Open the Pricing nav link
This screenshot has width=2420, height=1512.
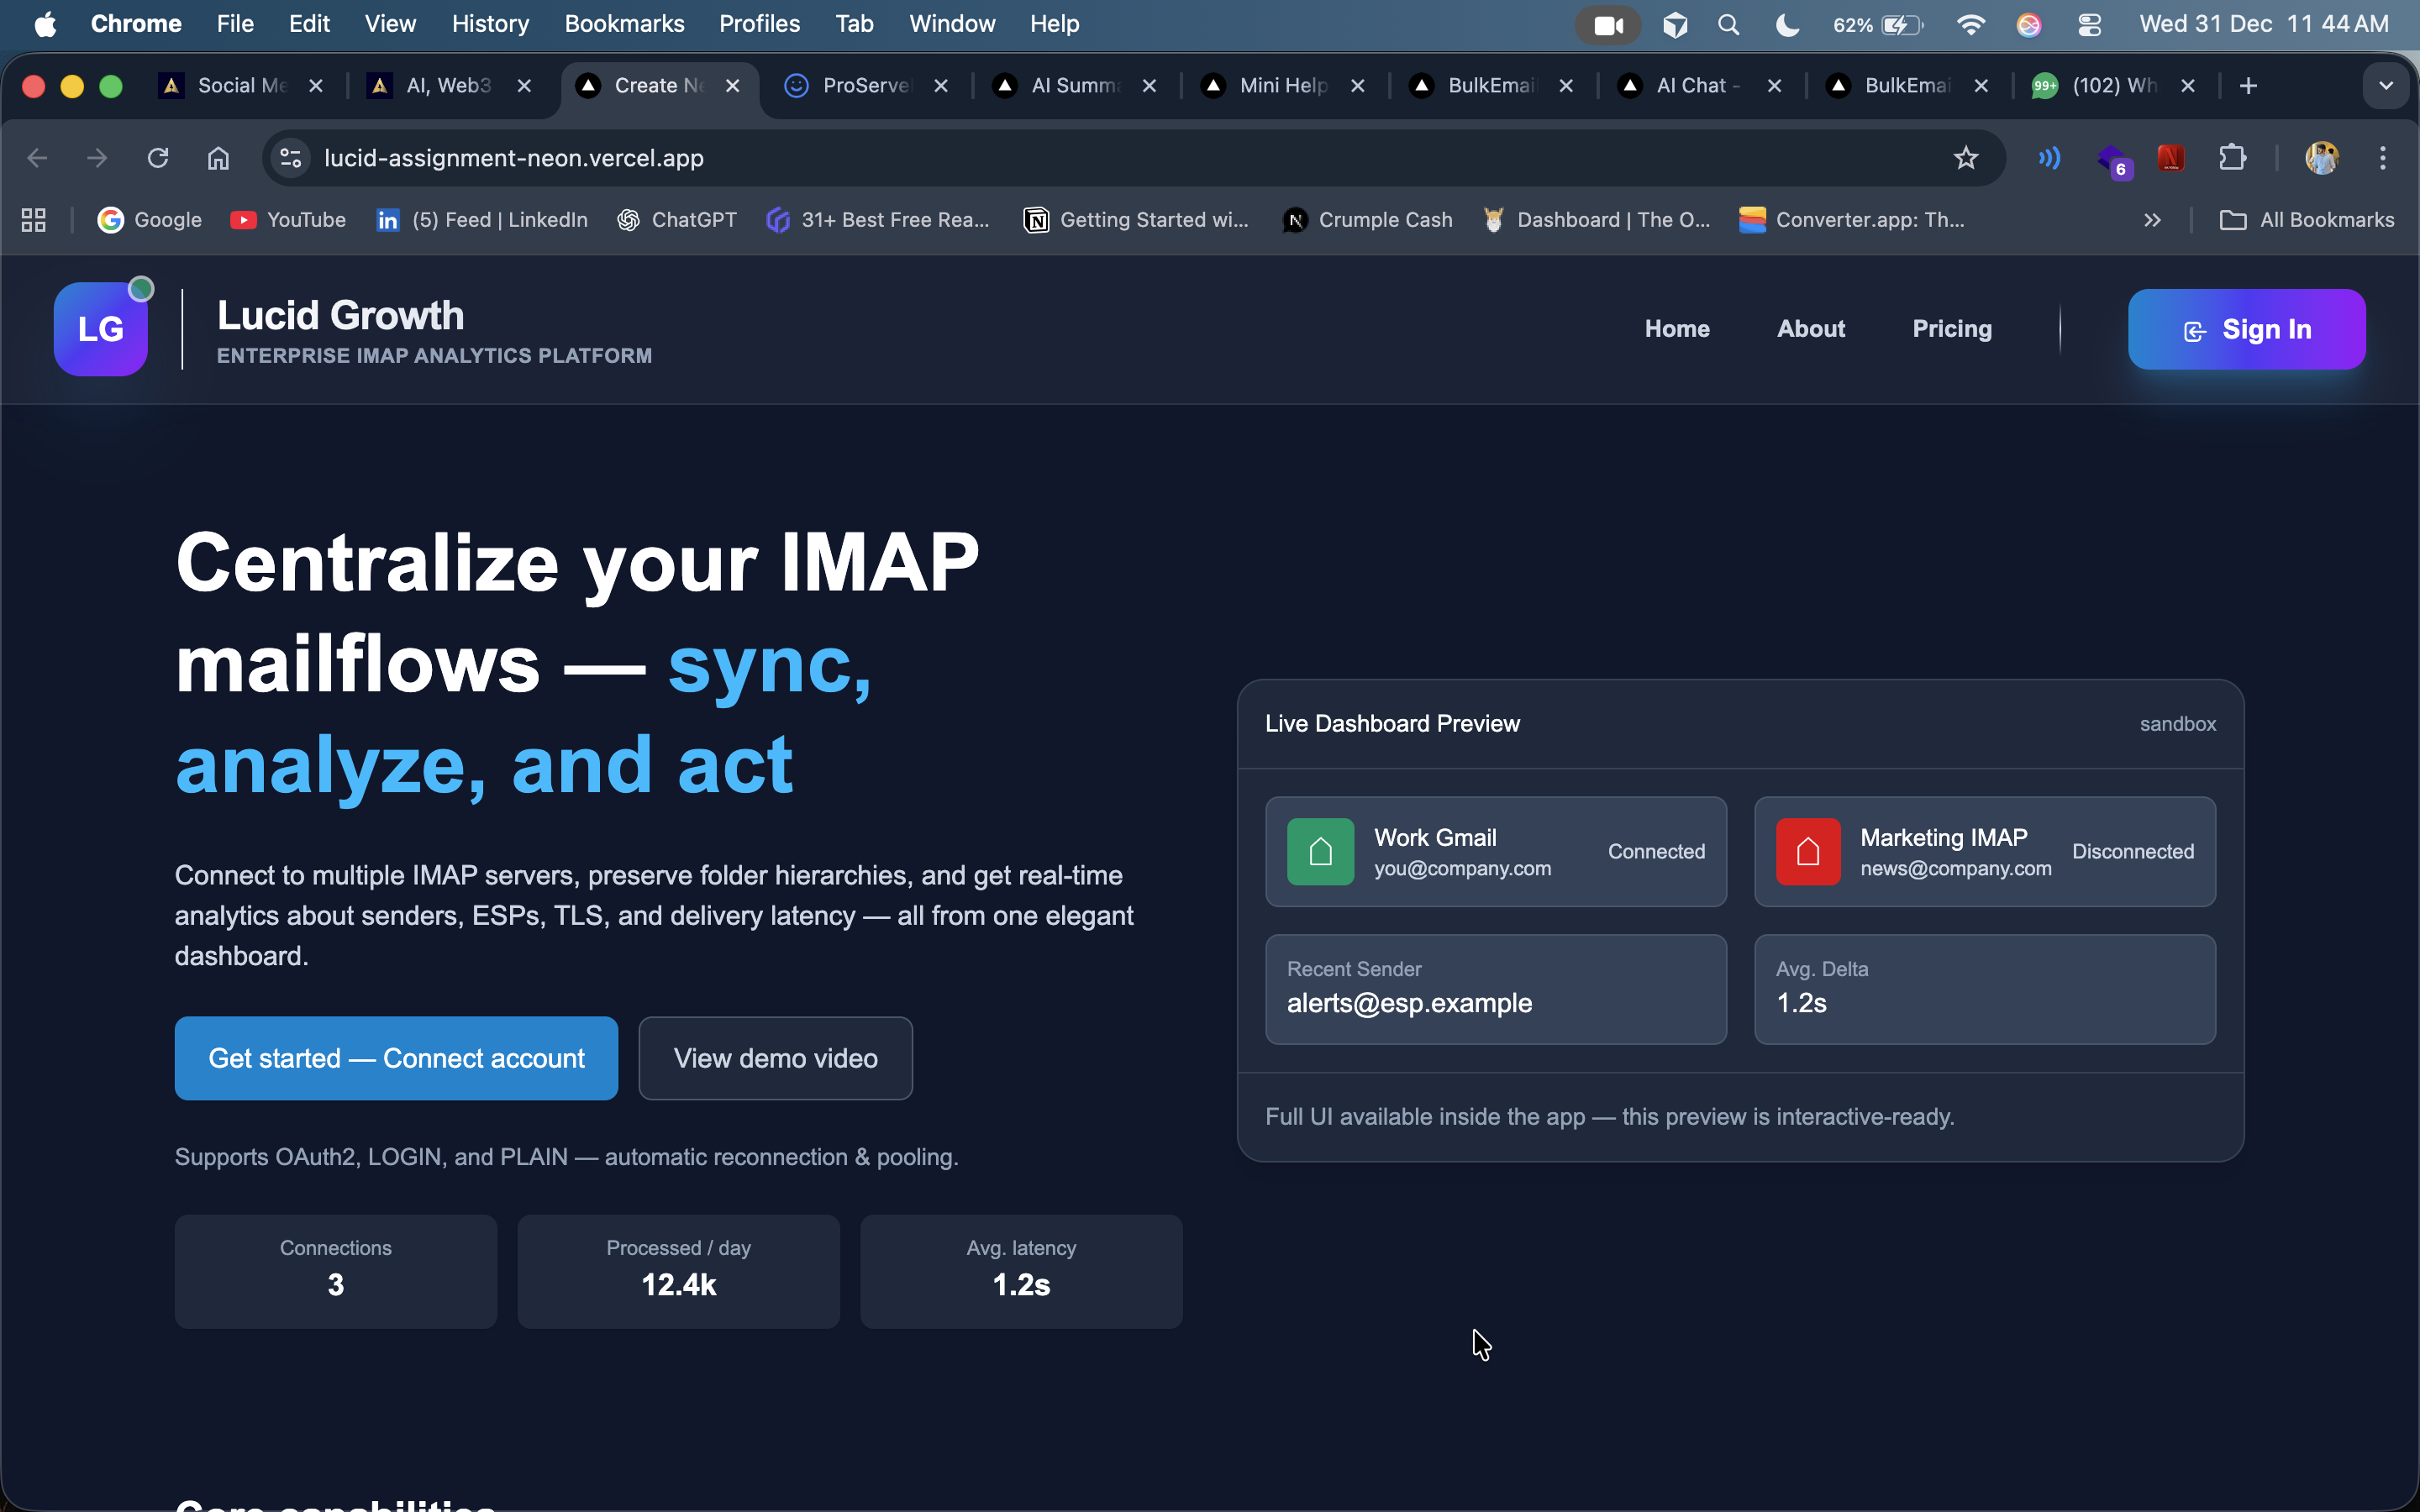click(x=1951, y=329)
